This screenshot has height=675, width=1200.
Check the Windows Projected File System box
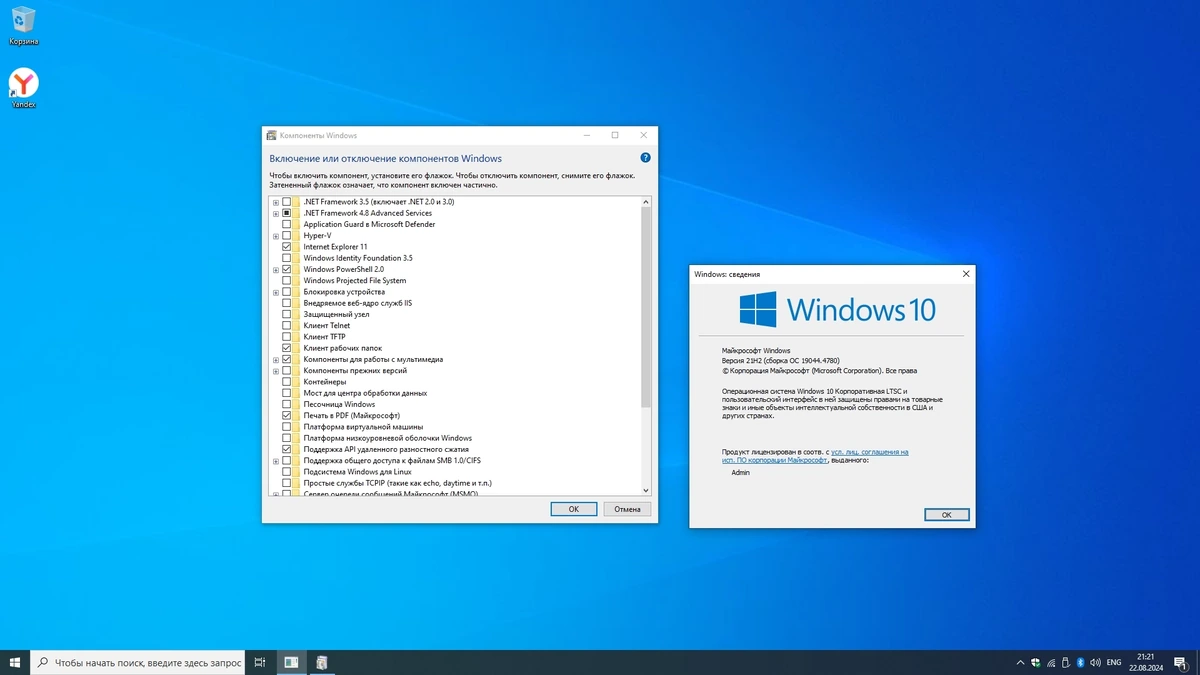click(x=287, y=280)
